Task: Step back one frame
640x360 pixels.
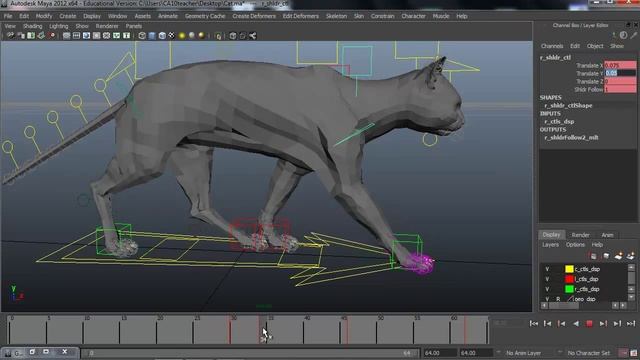Action: tap(547, 324)
